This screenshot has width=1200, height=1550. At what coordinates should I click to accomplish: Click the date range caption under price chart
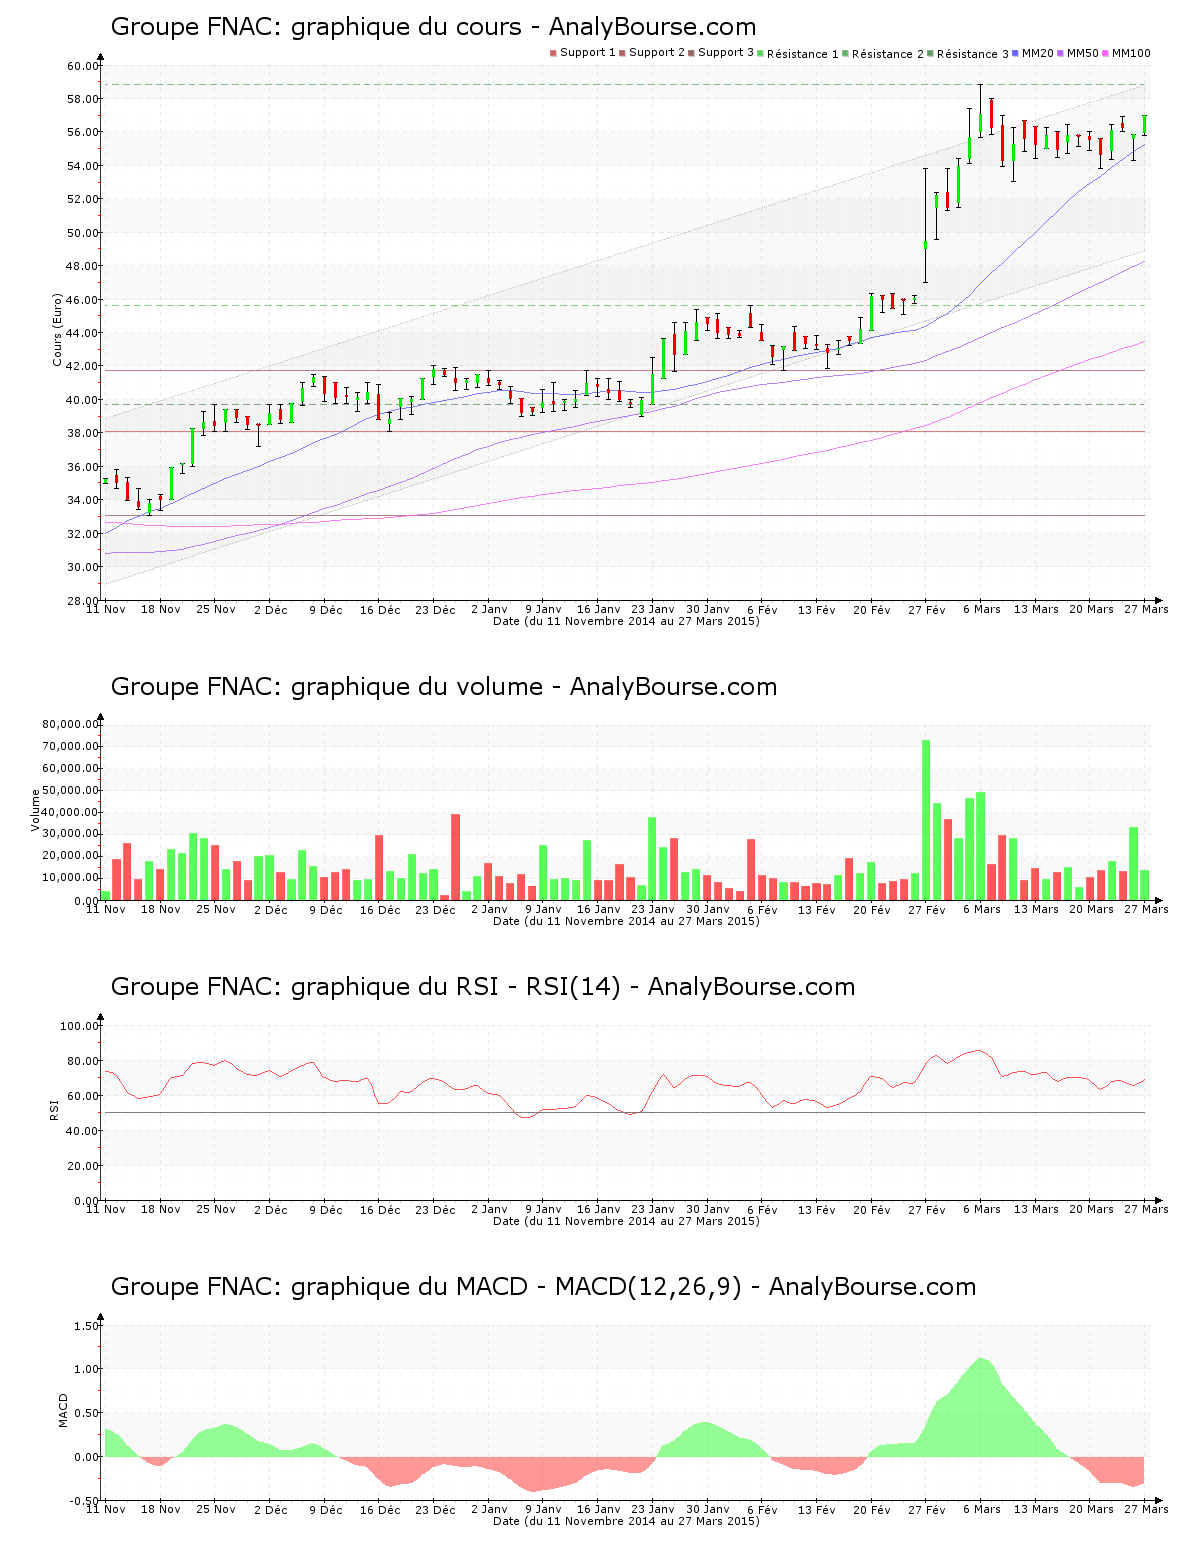coord(626,621)
